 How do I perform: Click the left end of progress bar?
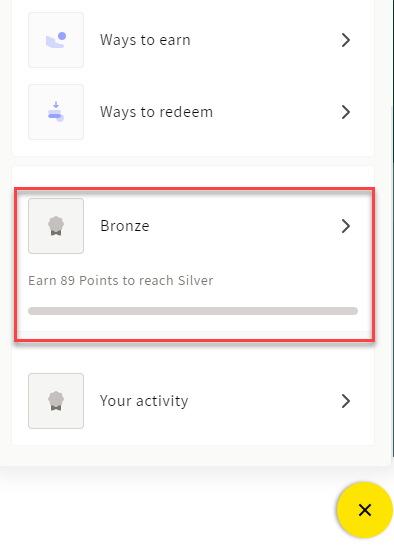32,311
